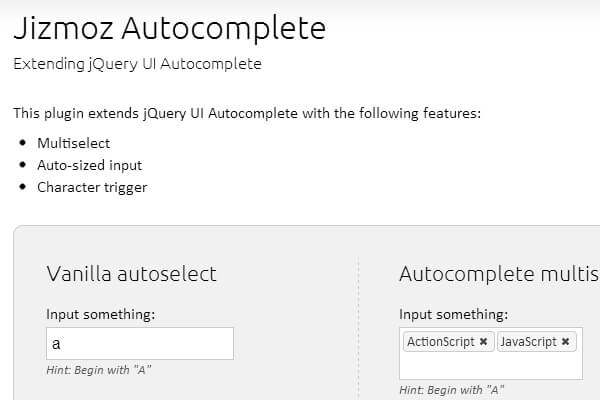600x400 pixels.
Task: Click the Vanilla autoselect heading
Action: click(131, 275)
